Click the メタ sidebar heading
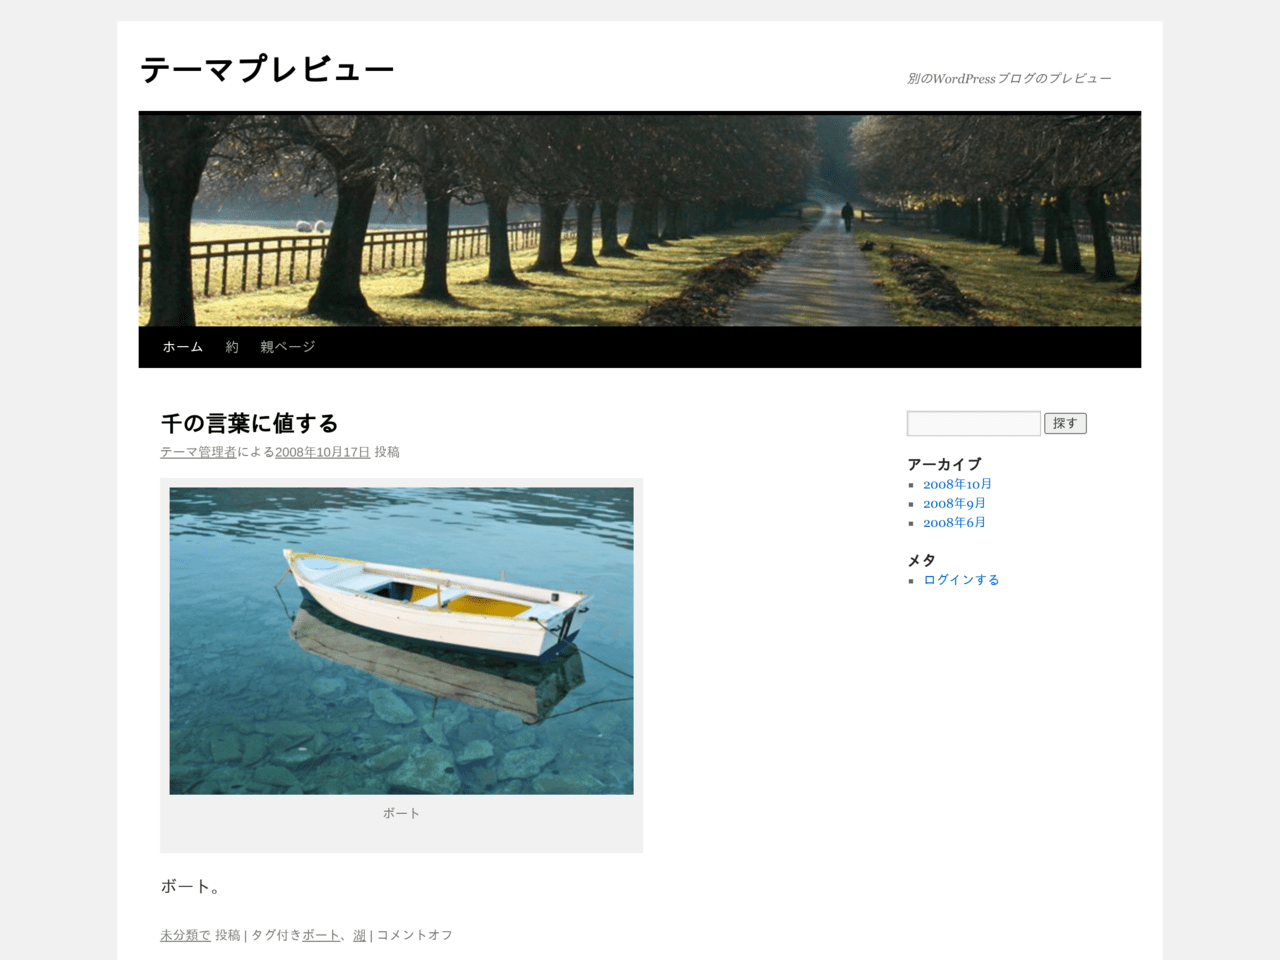Screen dimensions: 1280x960 (x=921, y=560)
